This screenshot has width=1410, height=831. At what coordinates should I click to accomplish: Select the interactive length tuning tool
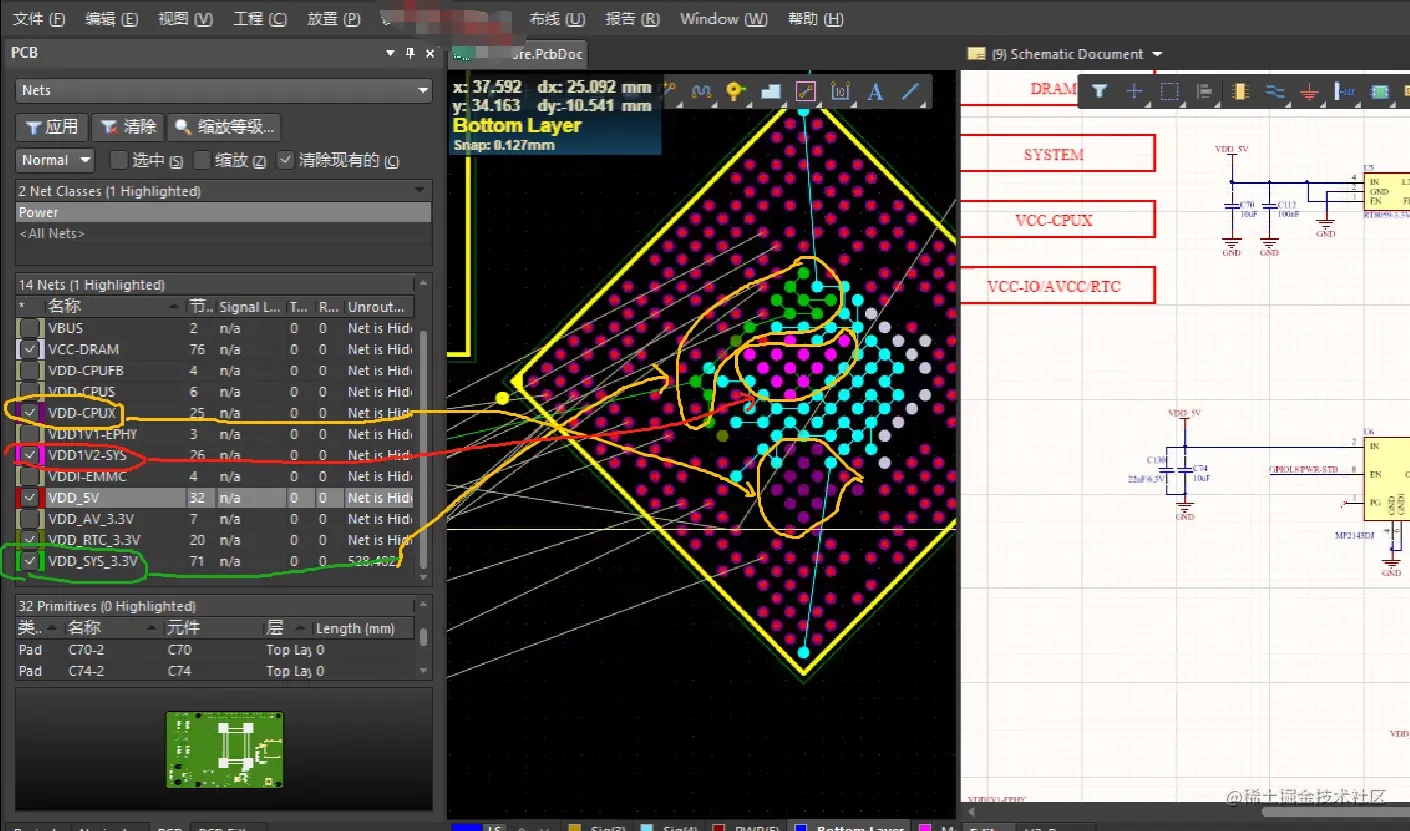coord(701,91)
